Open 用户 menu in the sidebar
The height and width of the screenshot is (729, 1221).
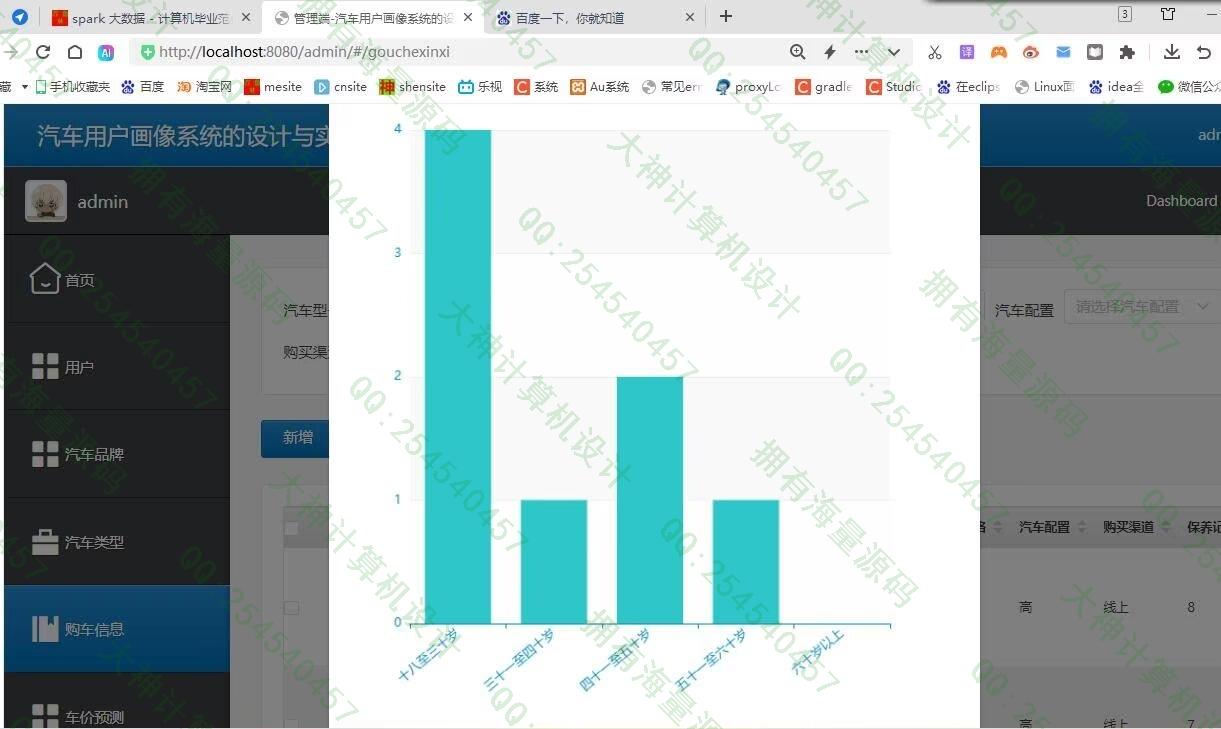pos(117,367)
